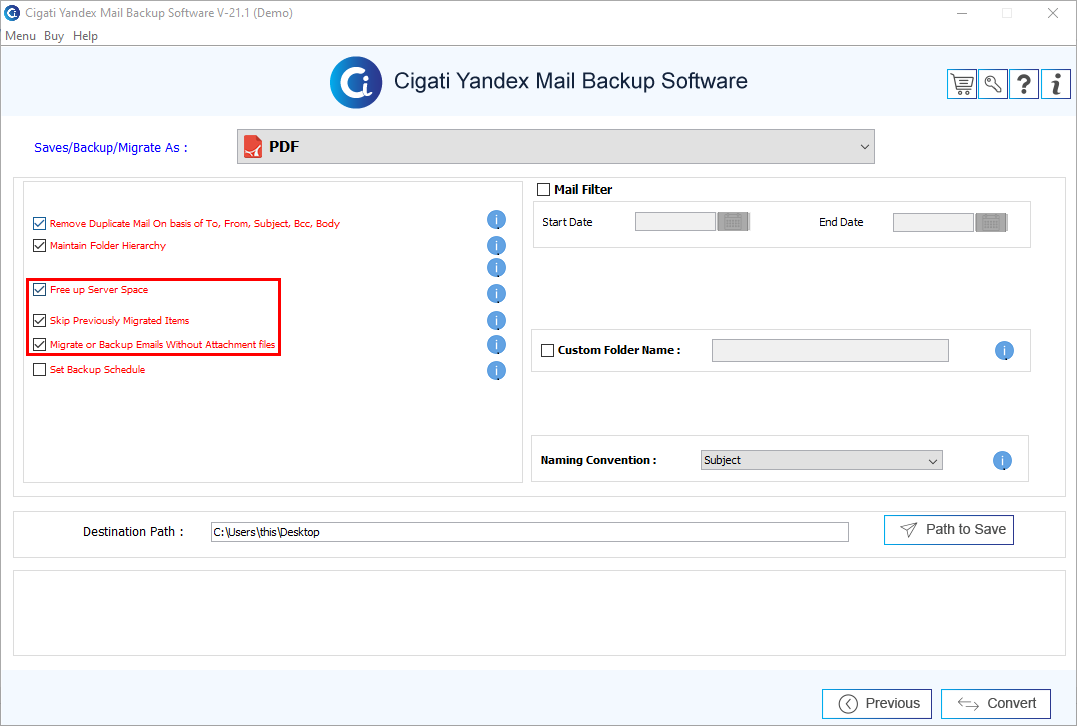The width and height of the screenshot is (1077, 726).
Task: Click Path to Save button
Action: click(949, 530)
